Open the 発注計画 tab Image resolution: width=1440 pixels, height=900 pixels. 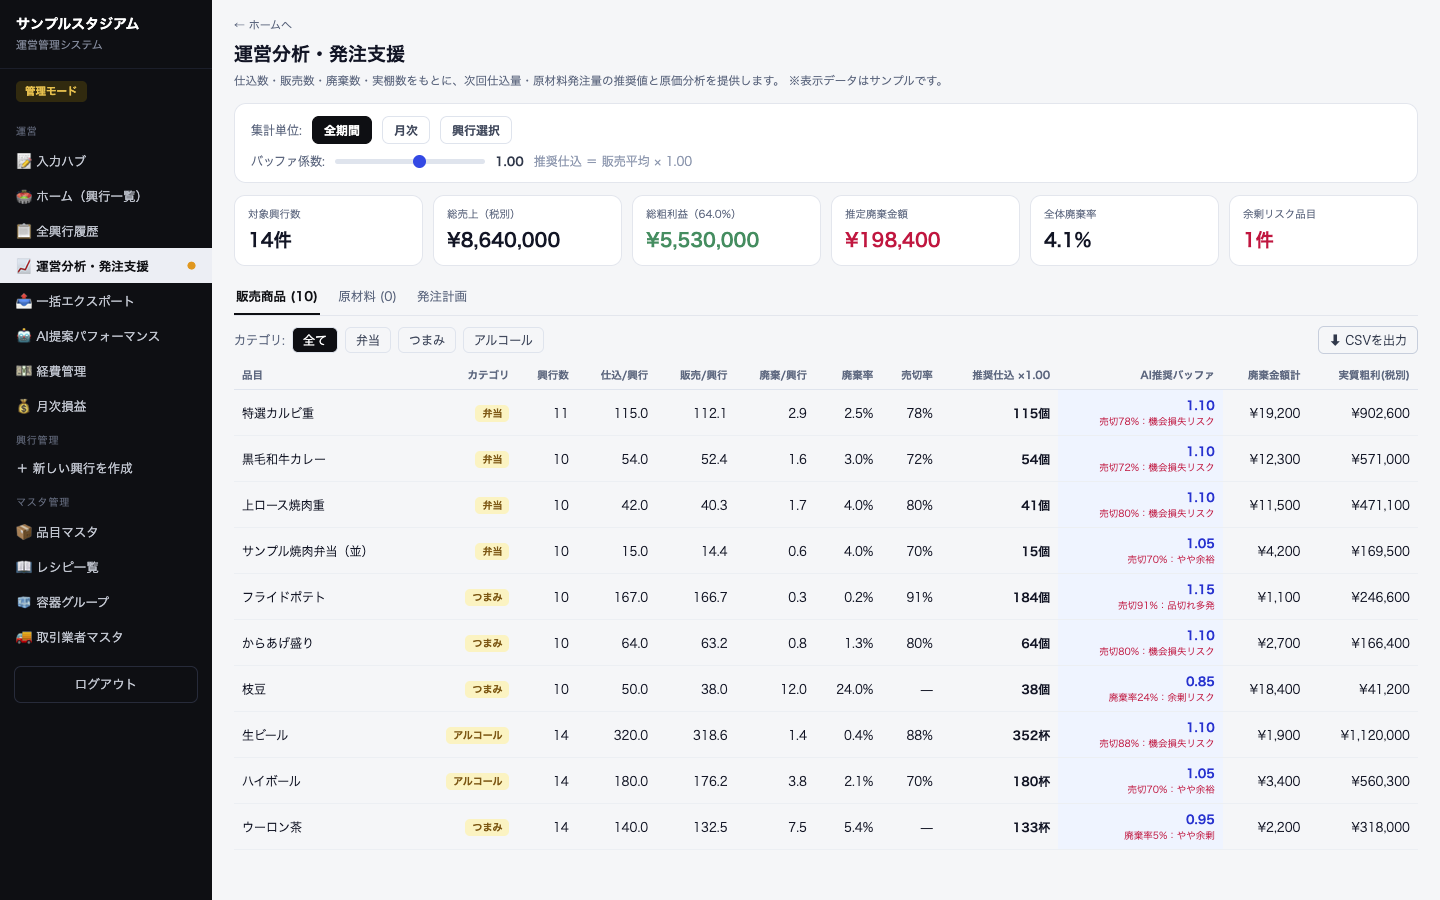click(x=442, y=297)
